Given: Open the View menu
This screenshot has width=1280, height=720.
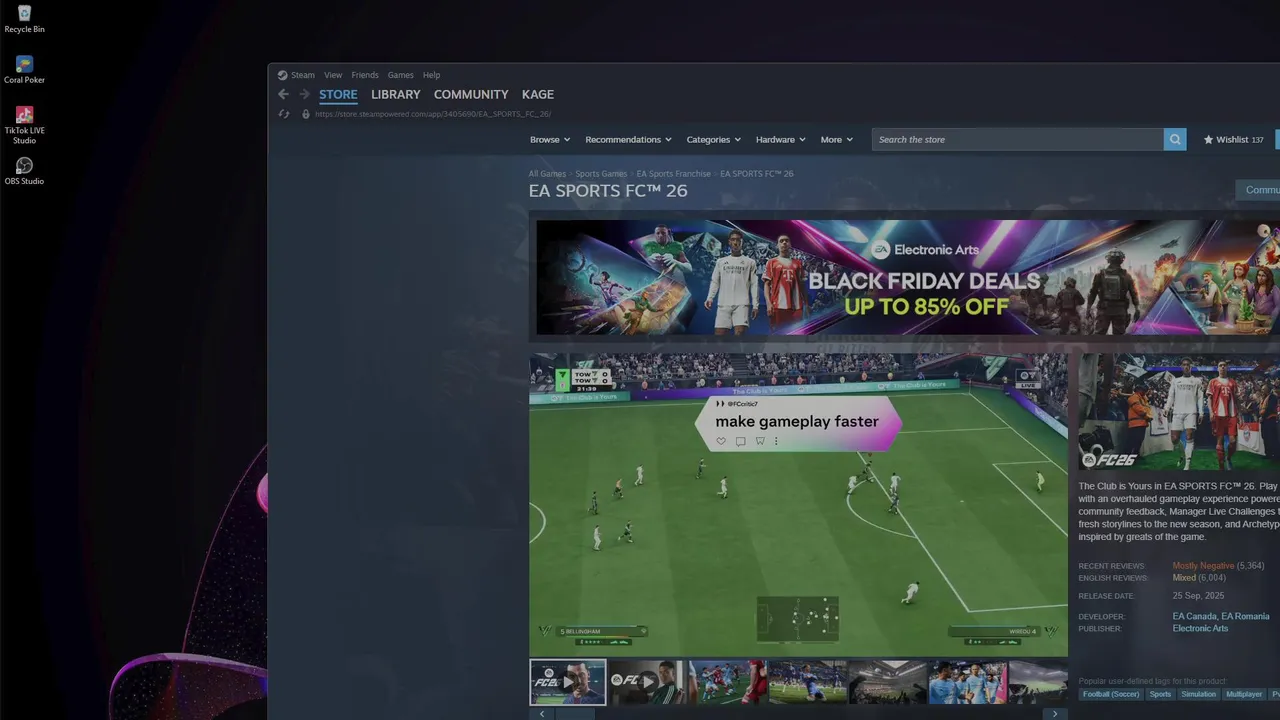Looking at the screenshot, I should click(x=333, y=75).
